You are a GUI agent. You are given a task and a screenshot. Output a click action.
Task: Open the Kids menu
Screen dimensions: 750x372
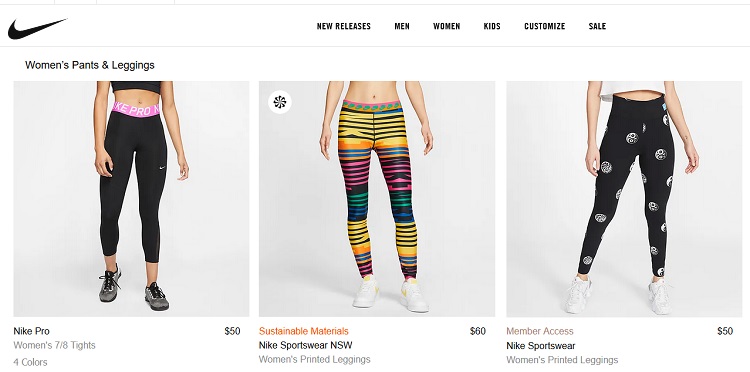click(x=492, y=26)
